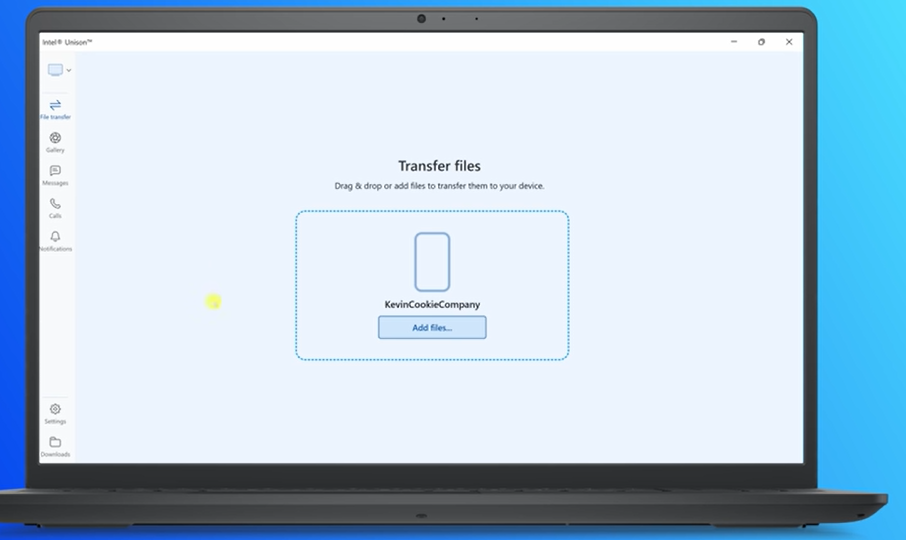
Task: Open the Downloads folder icon
Action: pyautogui.click(x=55, y=445)
